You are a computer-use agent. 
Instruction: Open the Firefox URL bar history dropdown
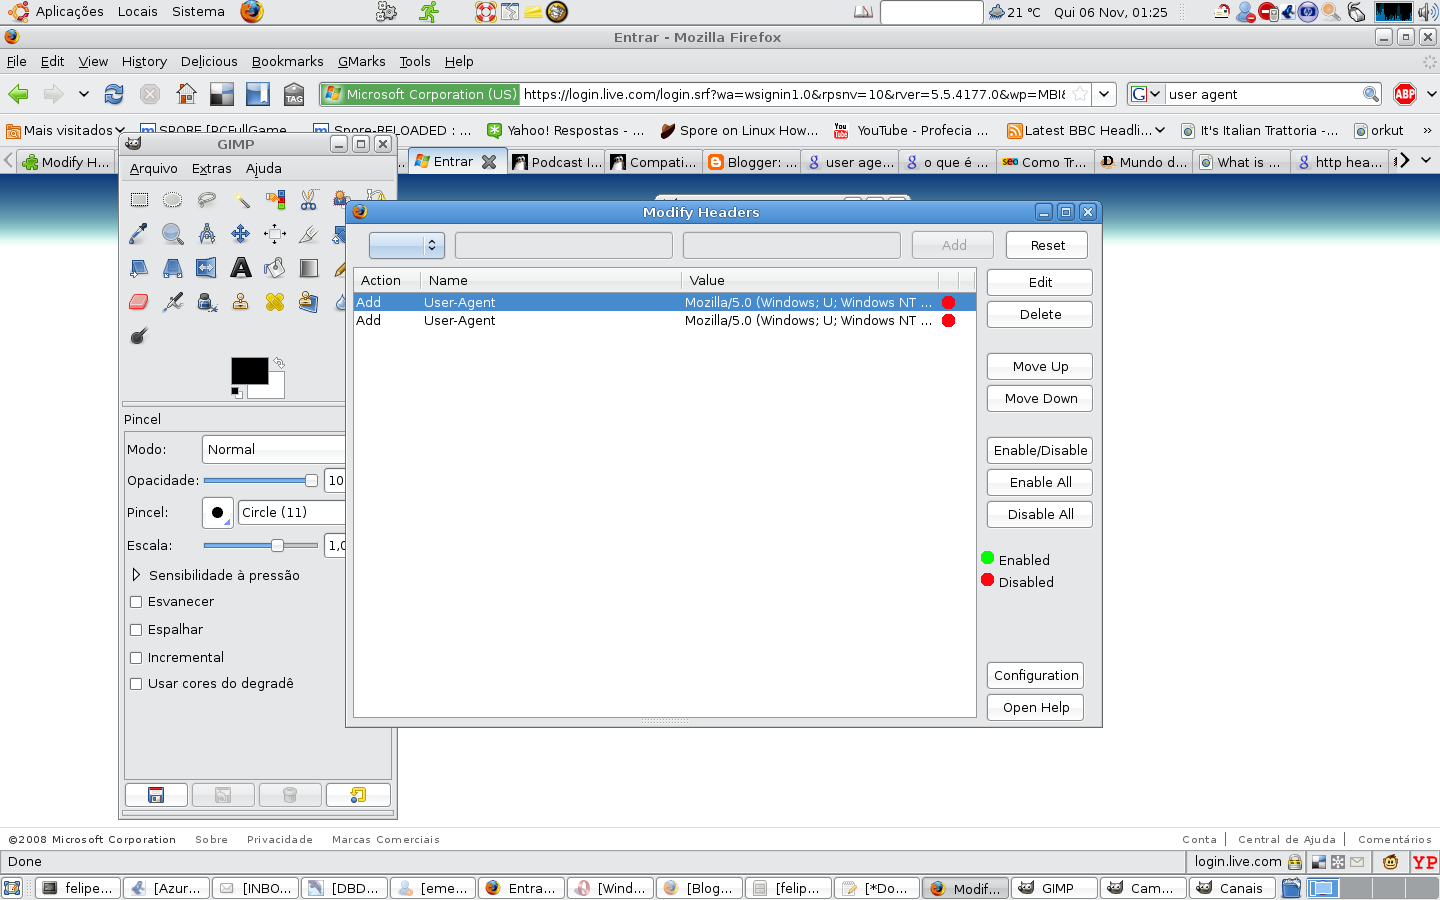[1104, 94]
